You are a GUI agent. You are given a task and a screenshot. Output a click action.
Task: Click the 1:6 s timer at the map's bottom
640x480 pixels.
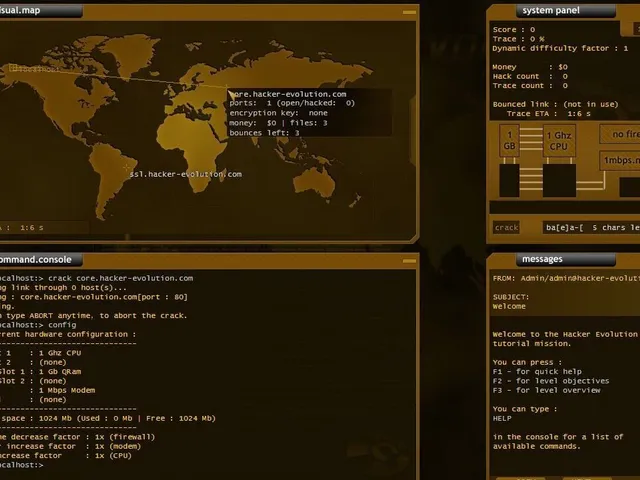pyautogui.click(x=32, y=228)
